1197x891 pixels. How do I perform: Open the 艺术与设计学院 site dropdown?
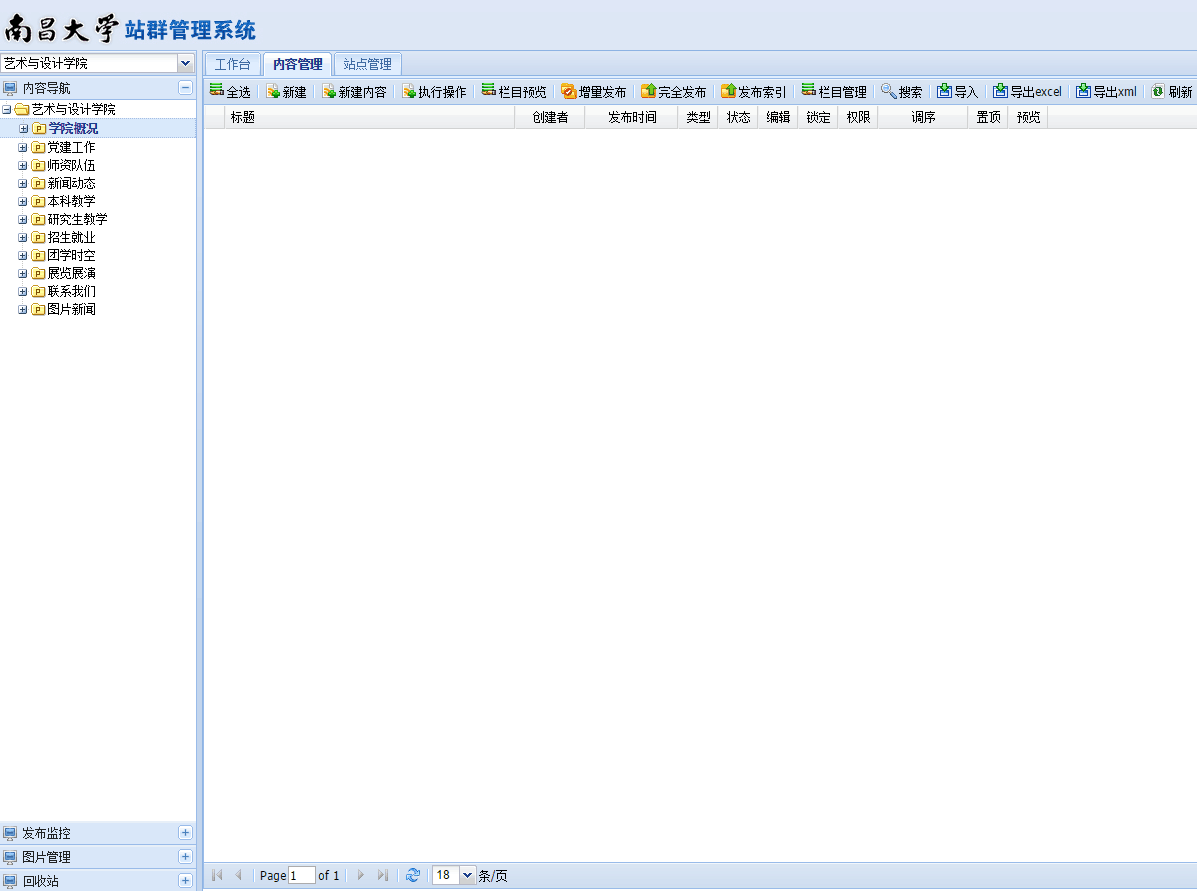point(185,63)
